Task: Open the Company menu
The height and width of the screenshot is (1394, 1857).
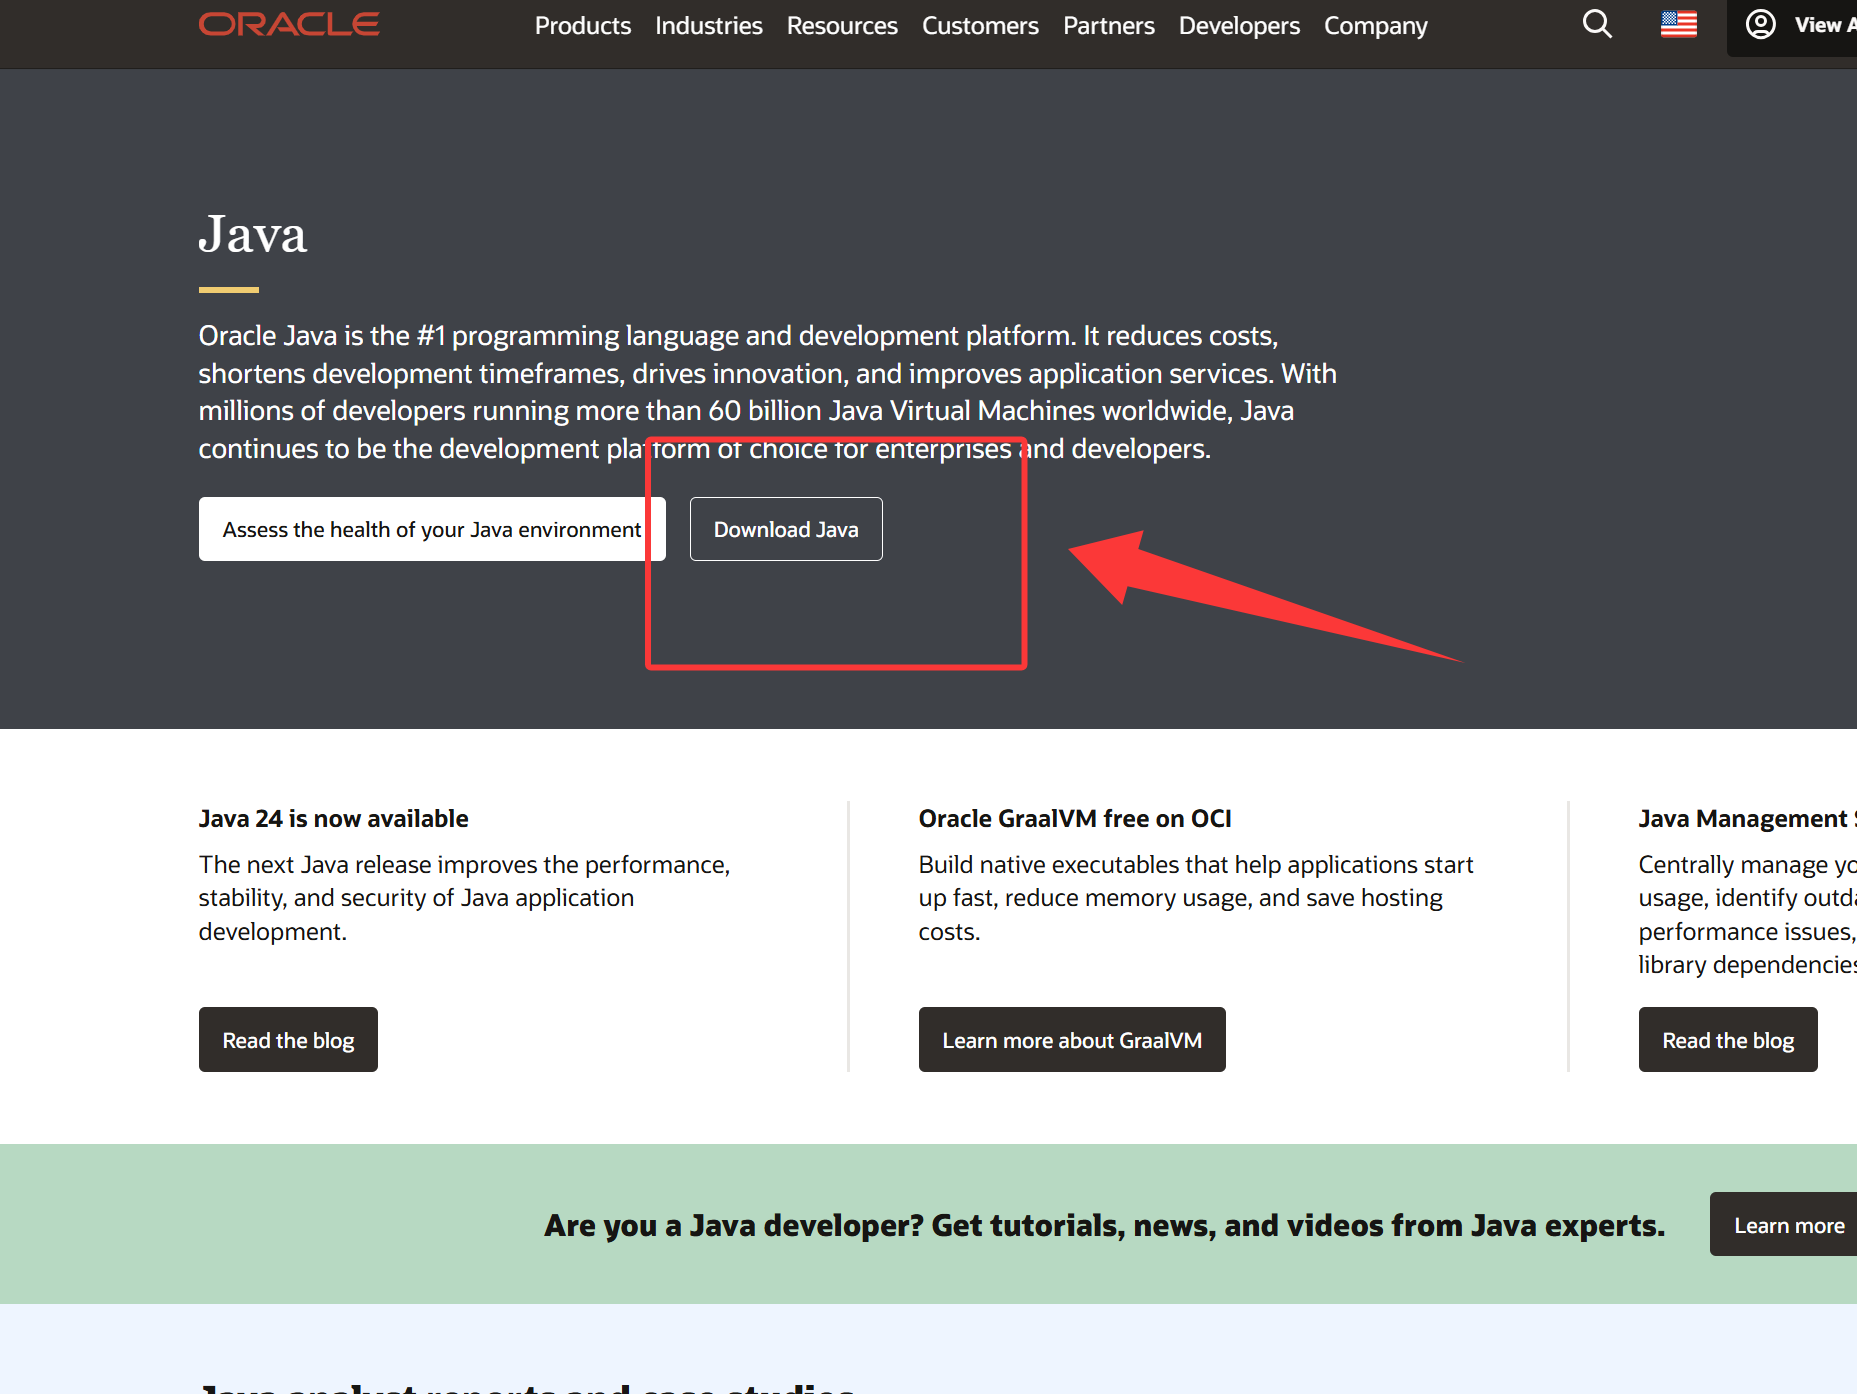Action: click(x=1376, y=25)
